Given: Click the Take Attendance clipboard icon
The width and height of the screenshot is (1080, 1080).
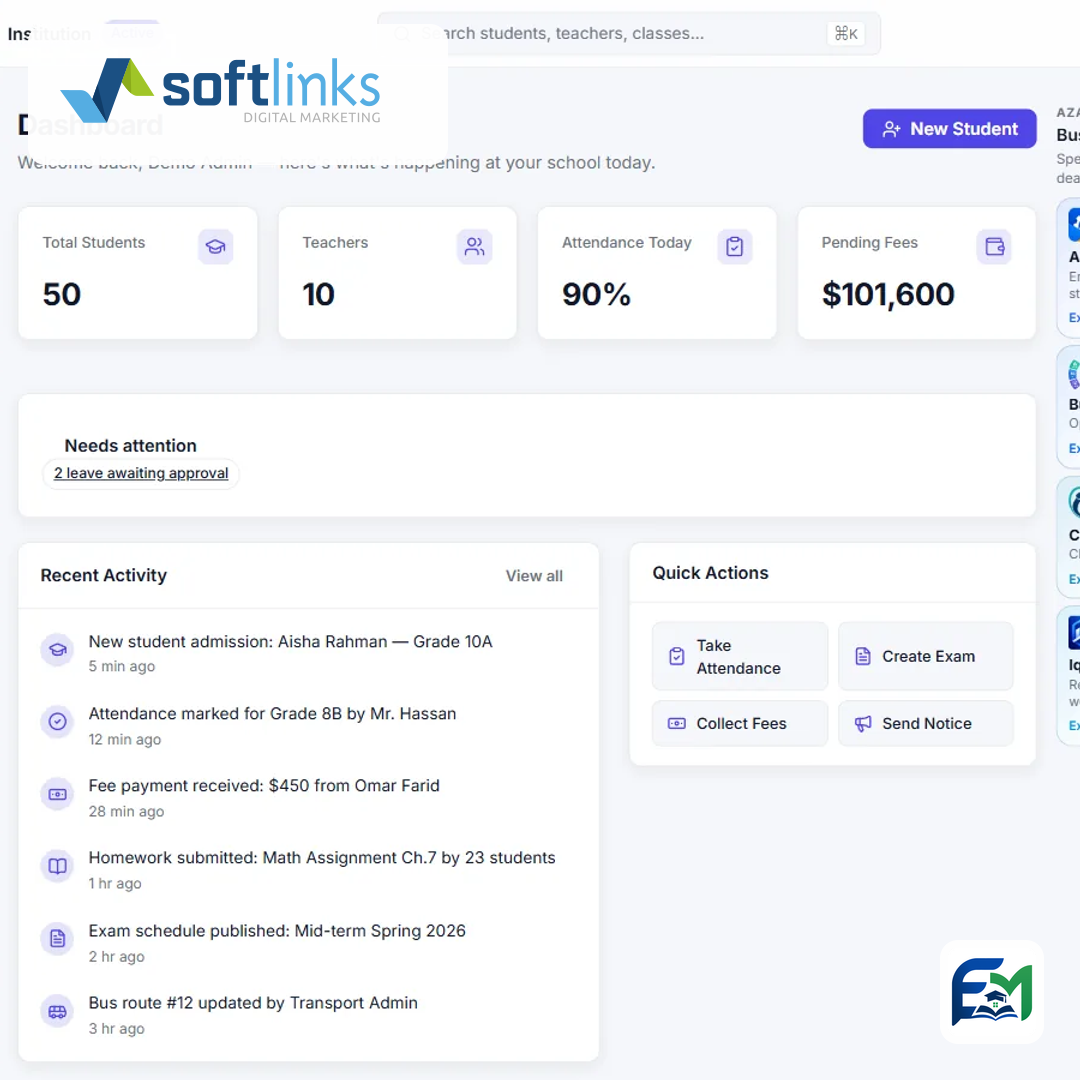Looking at the screenshot, I should [677, 656].
